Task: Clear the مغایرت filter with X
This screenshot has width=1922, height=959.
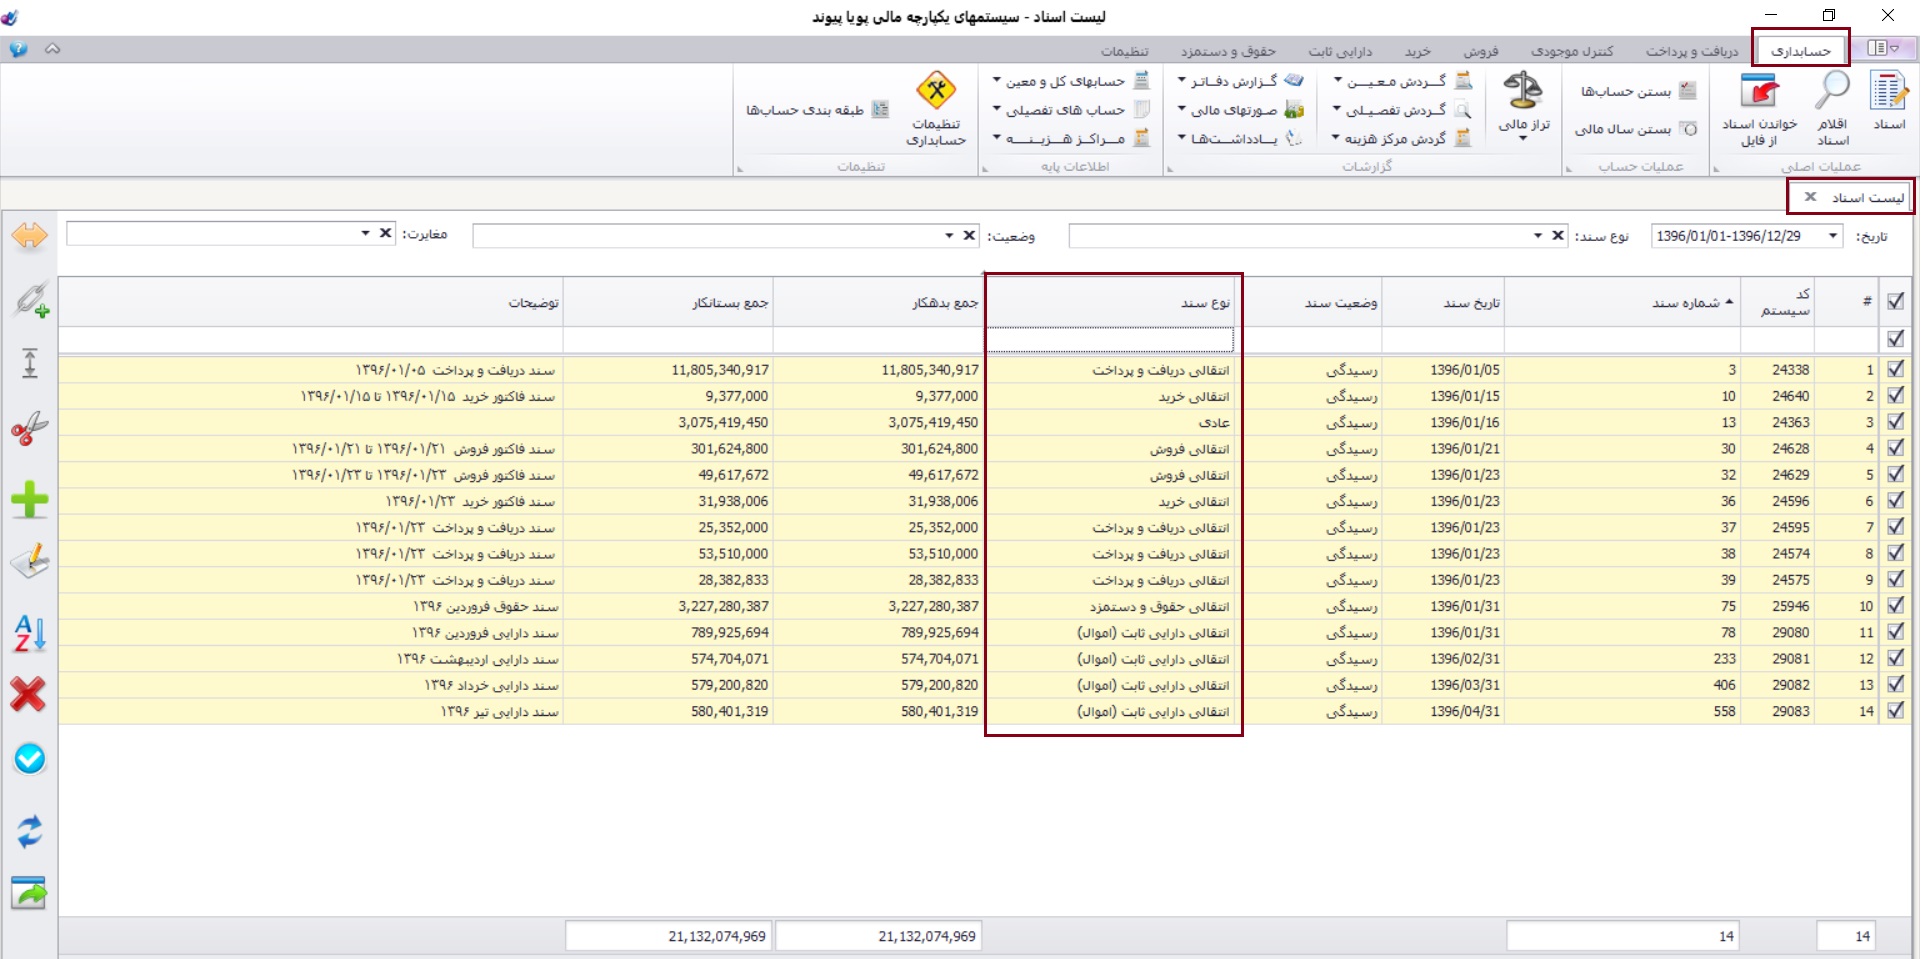Action: pyautogui.click(x=386, y=234)
